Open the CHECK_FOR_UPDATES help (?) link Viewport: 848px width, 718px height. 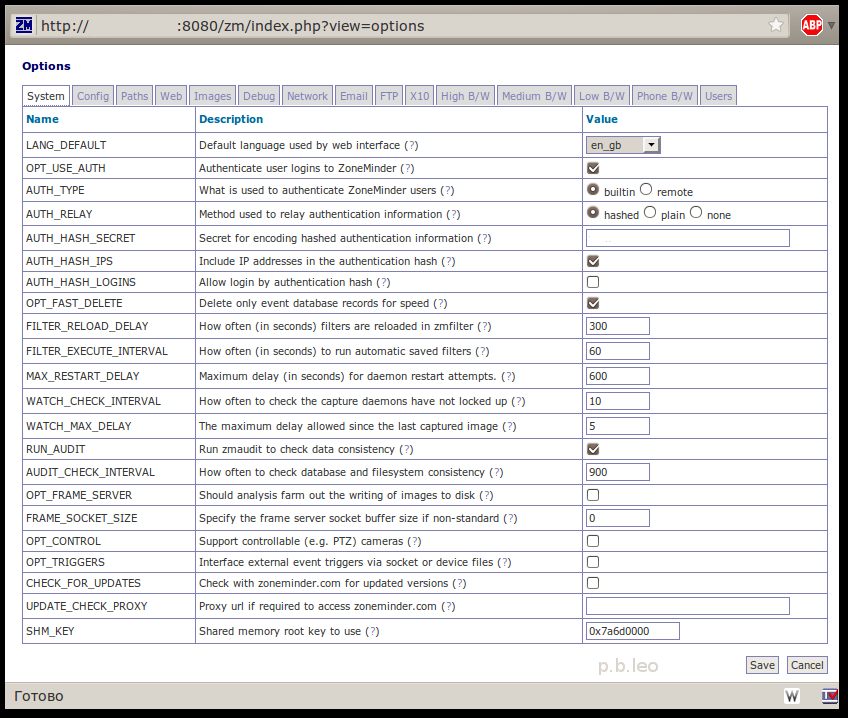(x=459, y=583)
